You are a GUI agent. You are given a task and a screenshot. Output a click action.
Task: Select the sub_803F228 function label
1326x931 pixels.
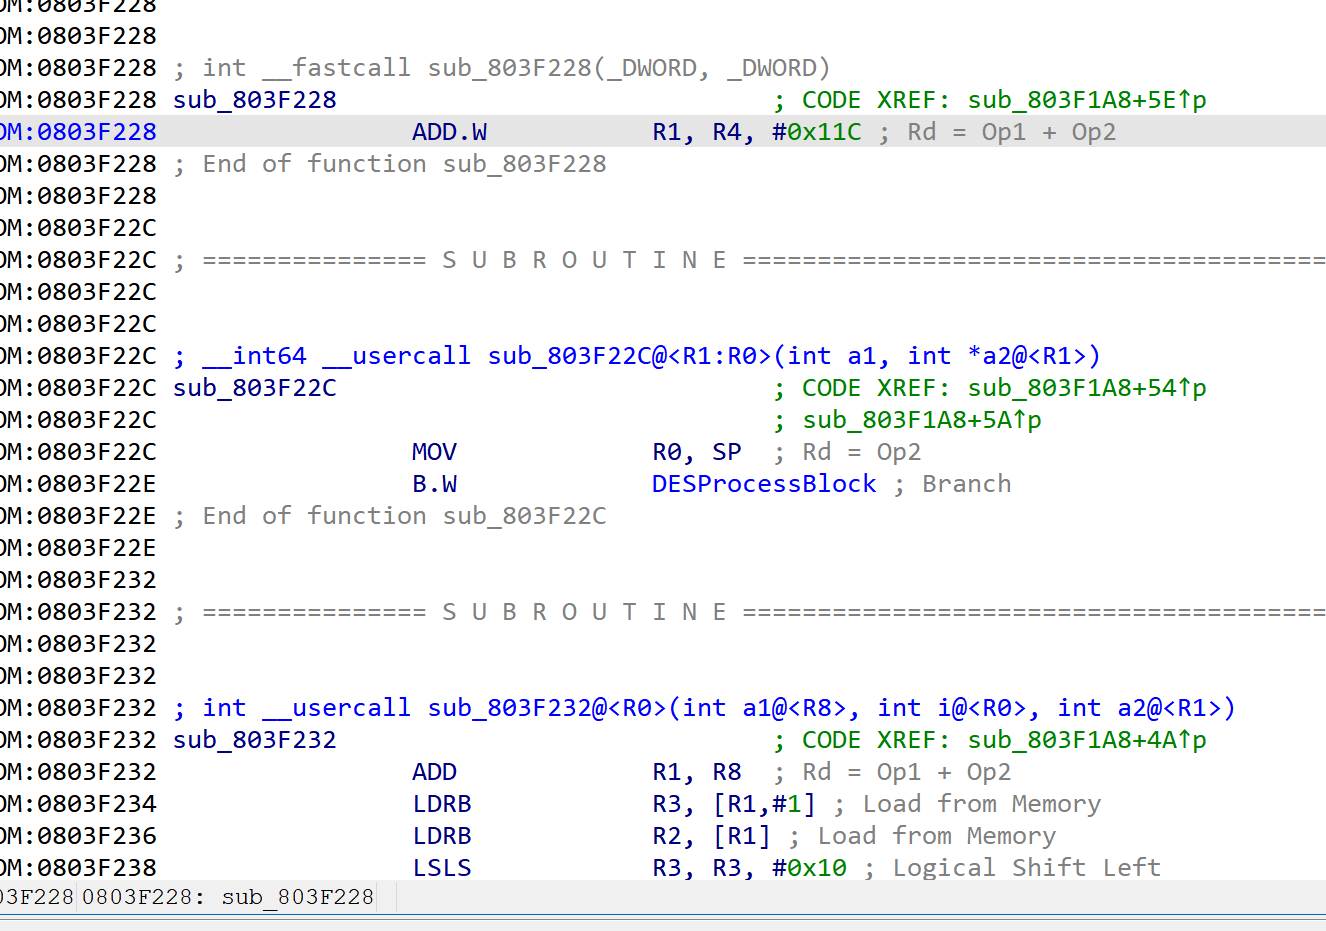[x=254, y=100]
